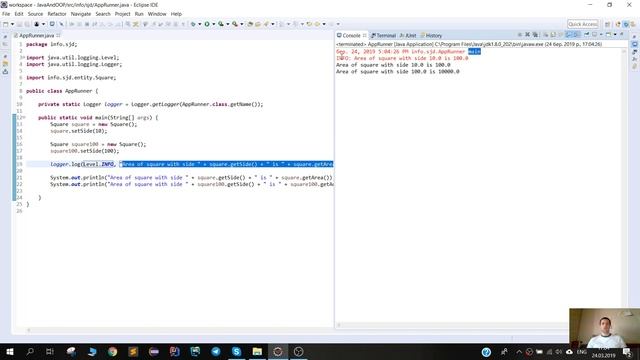640x360 pixels.
Task: Open the File menu
Action: (x=6, y=14)
